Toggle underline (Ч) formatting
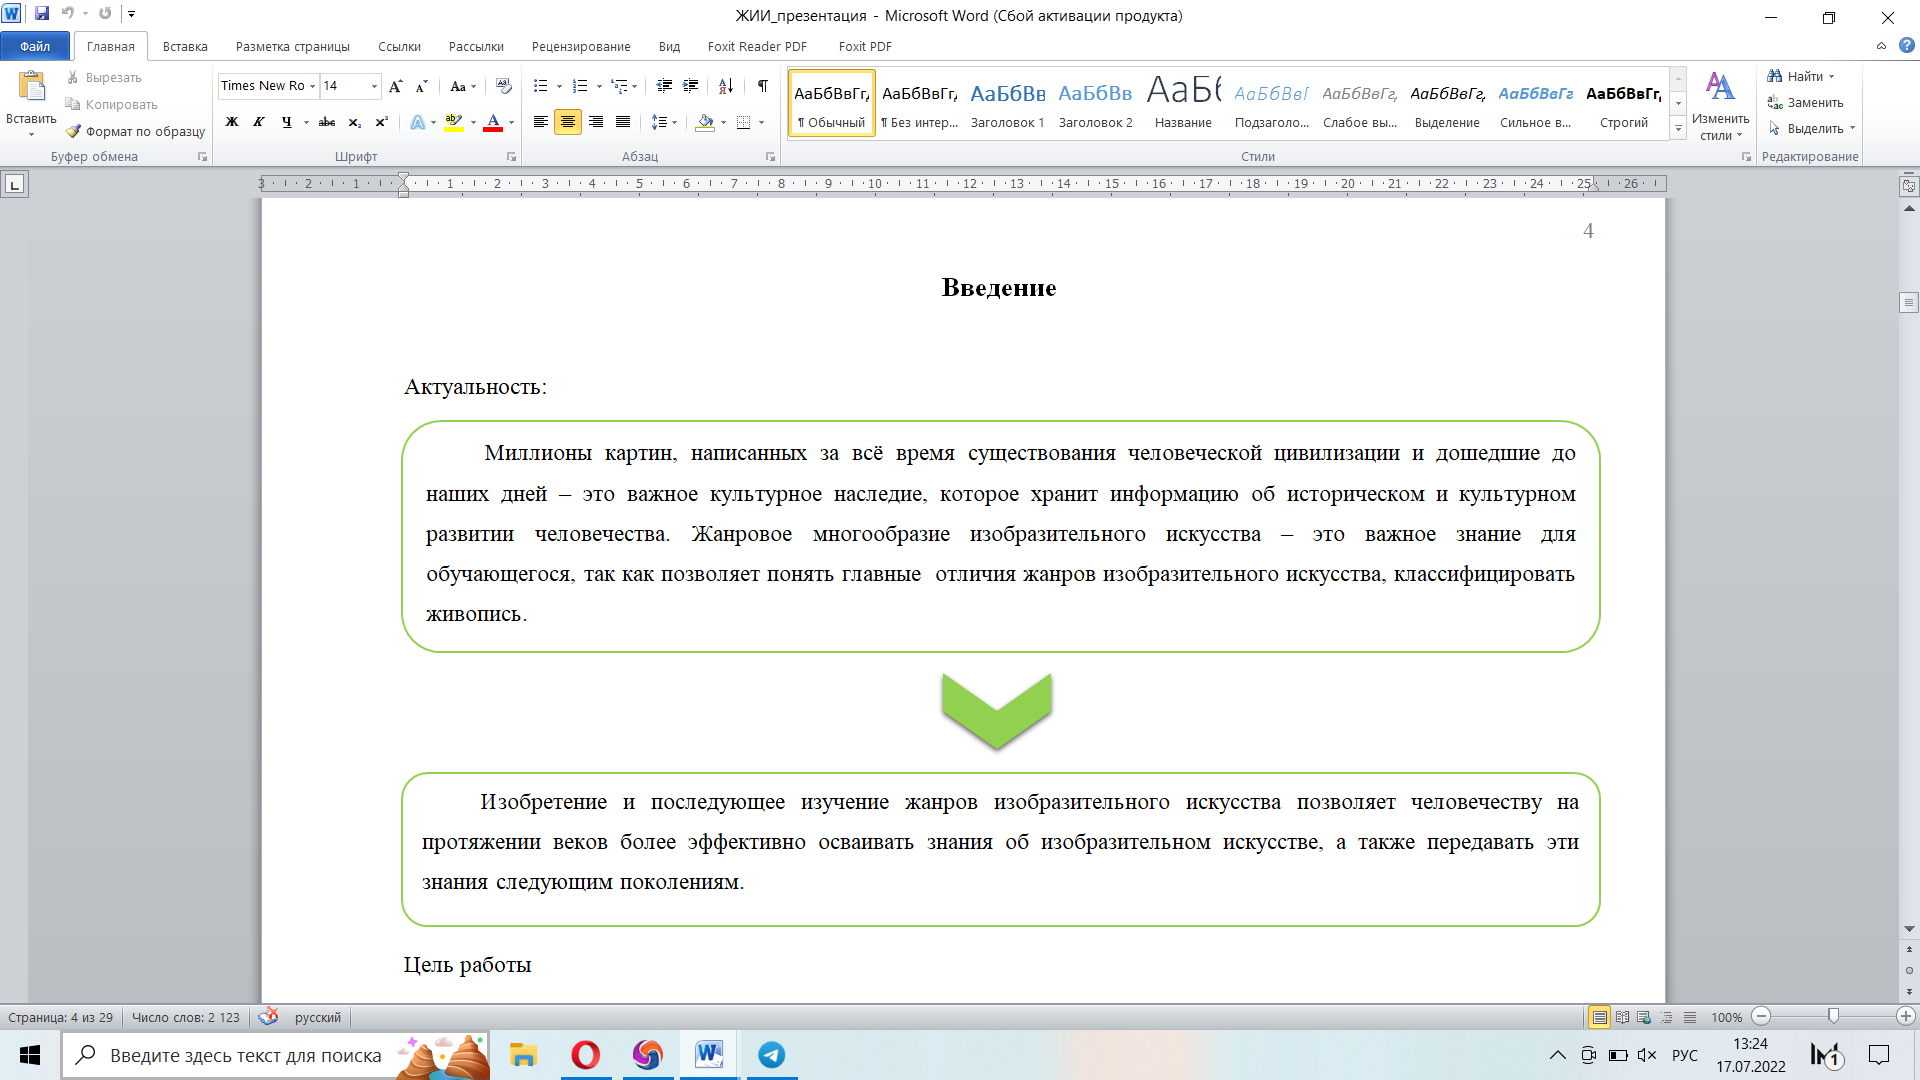The height and width of the screenshot is (1080, 1920). click(287, 122)
